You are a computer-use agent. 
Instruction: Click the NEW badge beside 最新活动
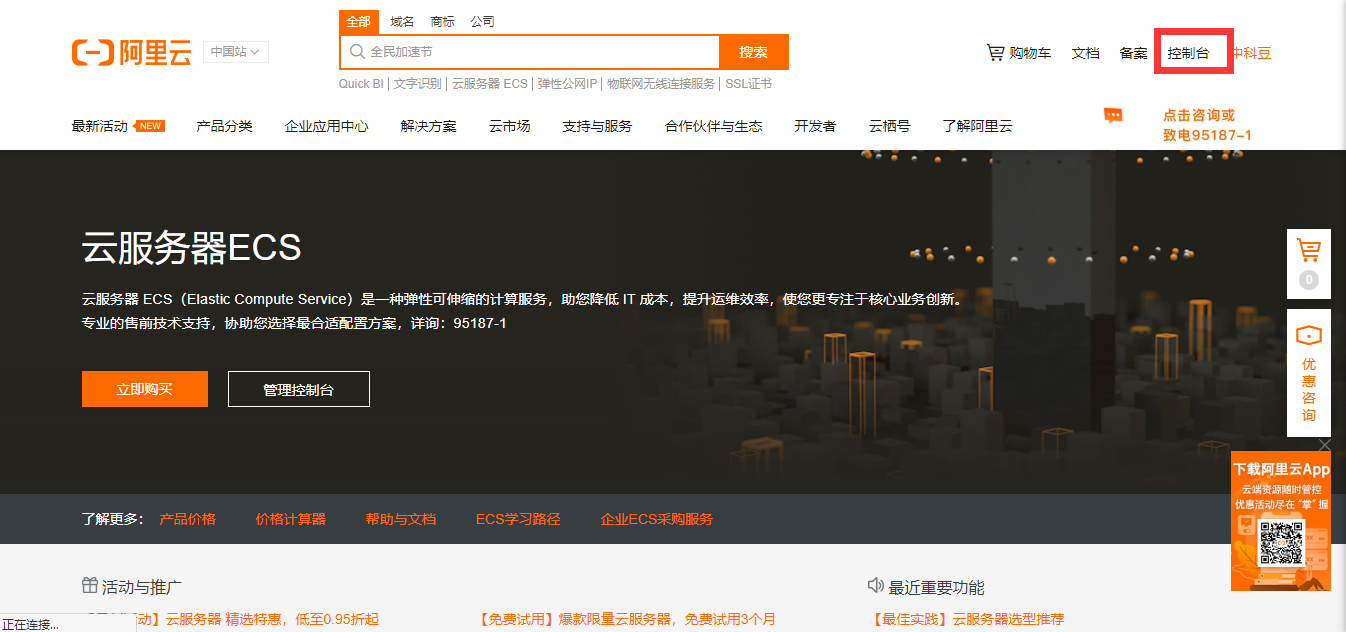(149, 126)
